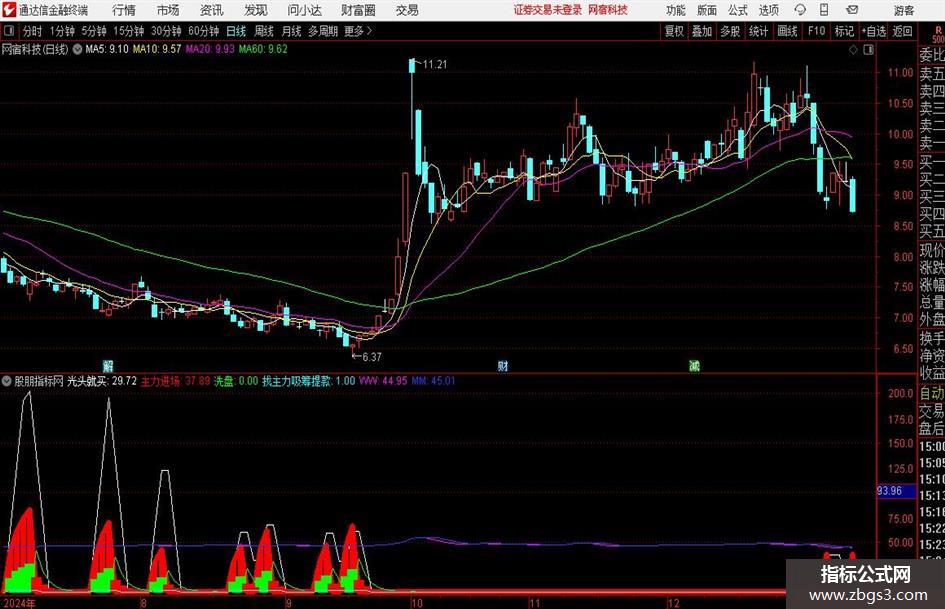Switch to the 30分钟 period tab
The image size is (945, 609).
point(166,31)
